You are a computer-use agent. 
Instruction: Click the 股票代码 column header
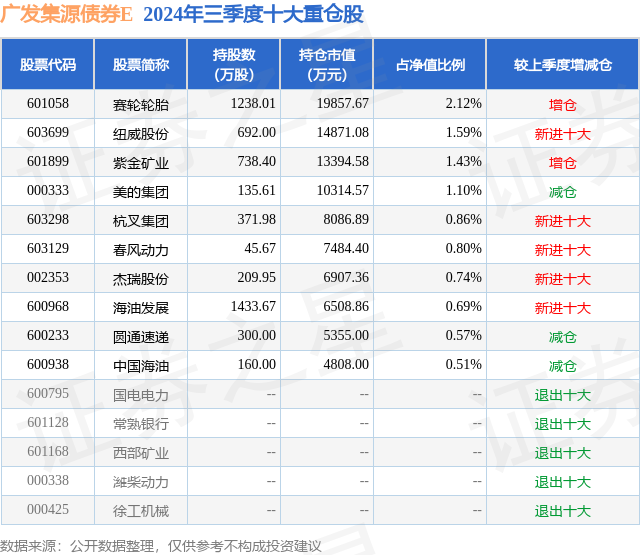click(48, 64)
